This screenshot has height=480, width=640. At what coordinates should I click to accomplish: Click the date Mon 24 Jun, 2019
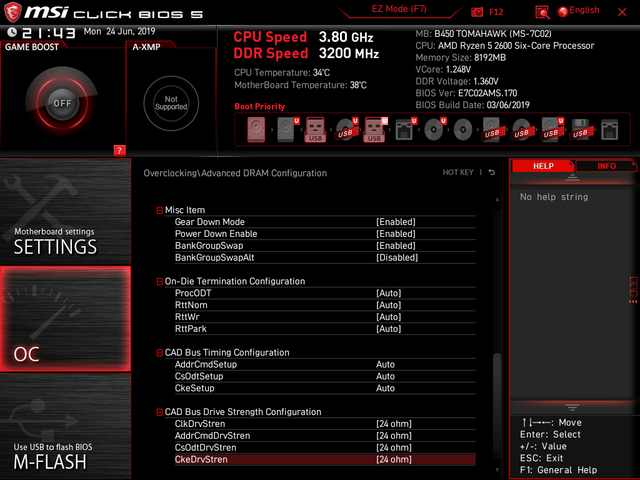[119, 31]
